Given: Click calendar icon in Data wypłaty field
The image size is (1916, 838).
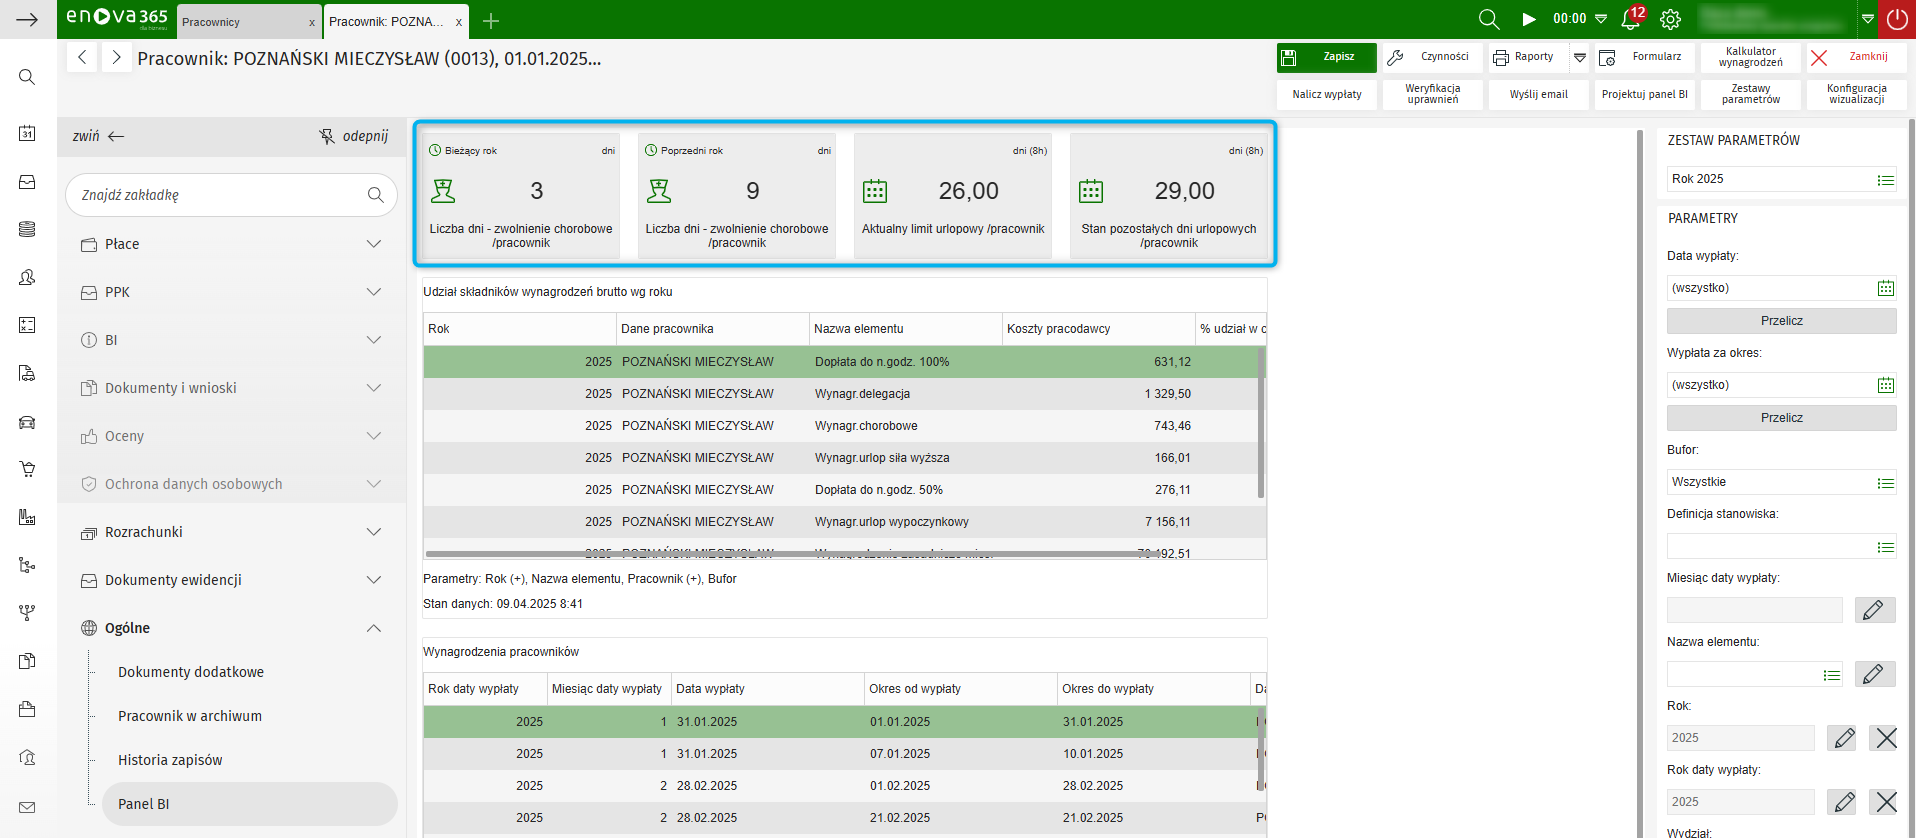Looking at the screenshot, I should pyautogui.click(x=1885, y=288).
